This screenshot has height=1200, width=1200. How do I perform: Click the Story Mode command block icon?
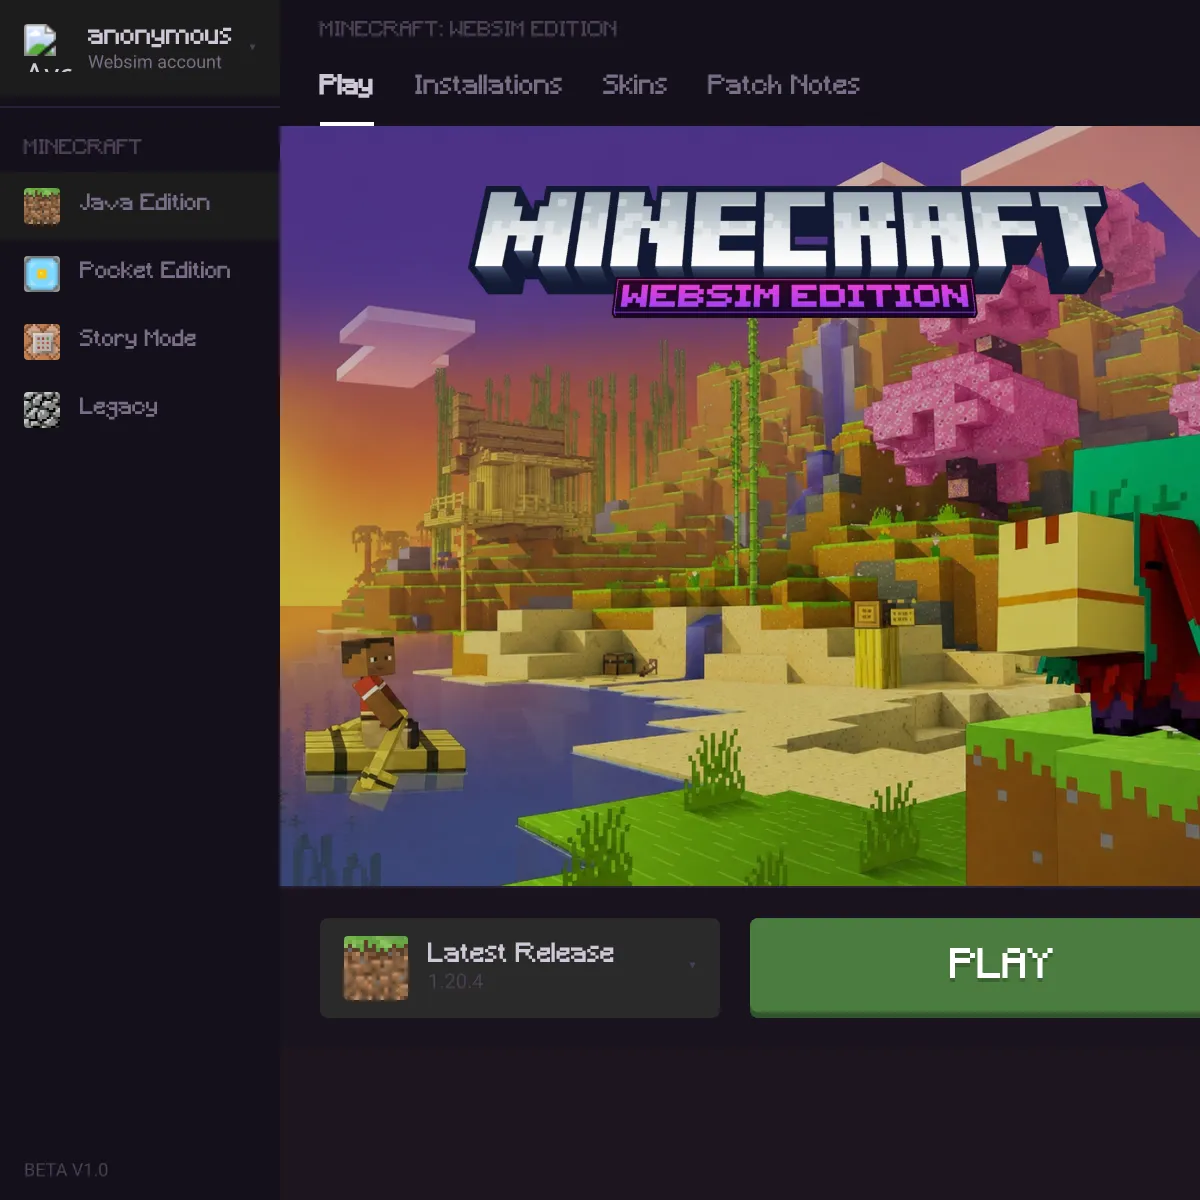click(42, 342)
